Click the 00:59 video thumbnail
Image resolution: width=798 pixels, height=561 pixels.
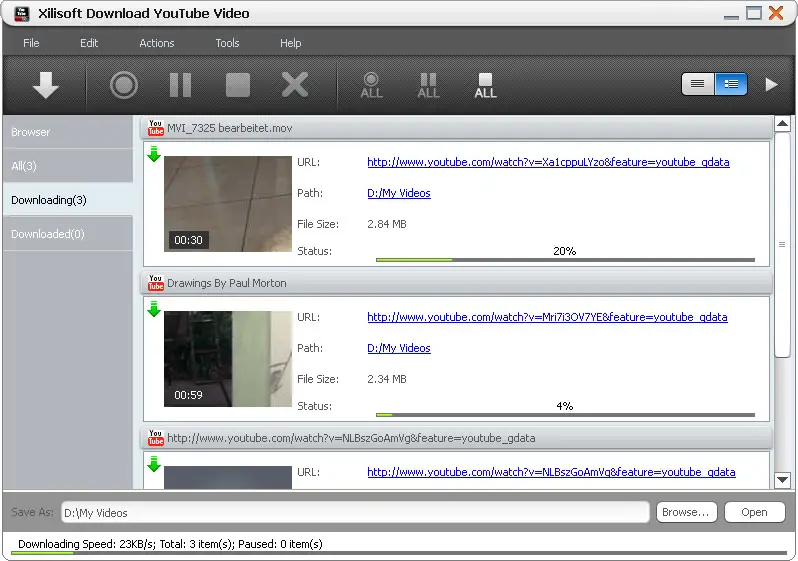pyautogui.click(x=228, y=359)
